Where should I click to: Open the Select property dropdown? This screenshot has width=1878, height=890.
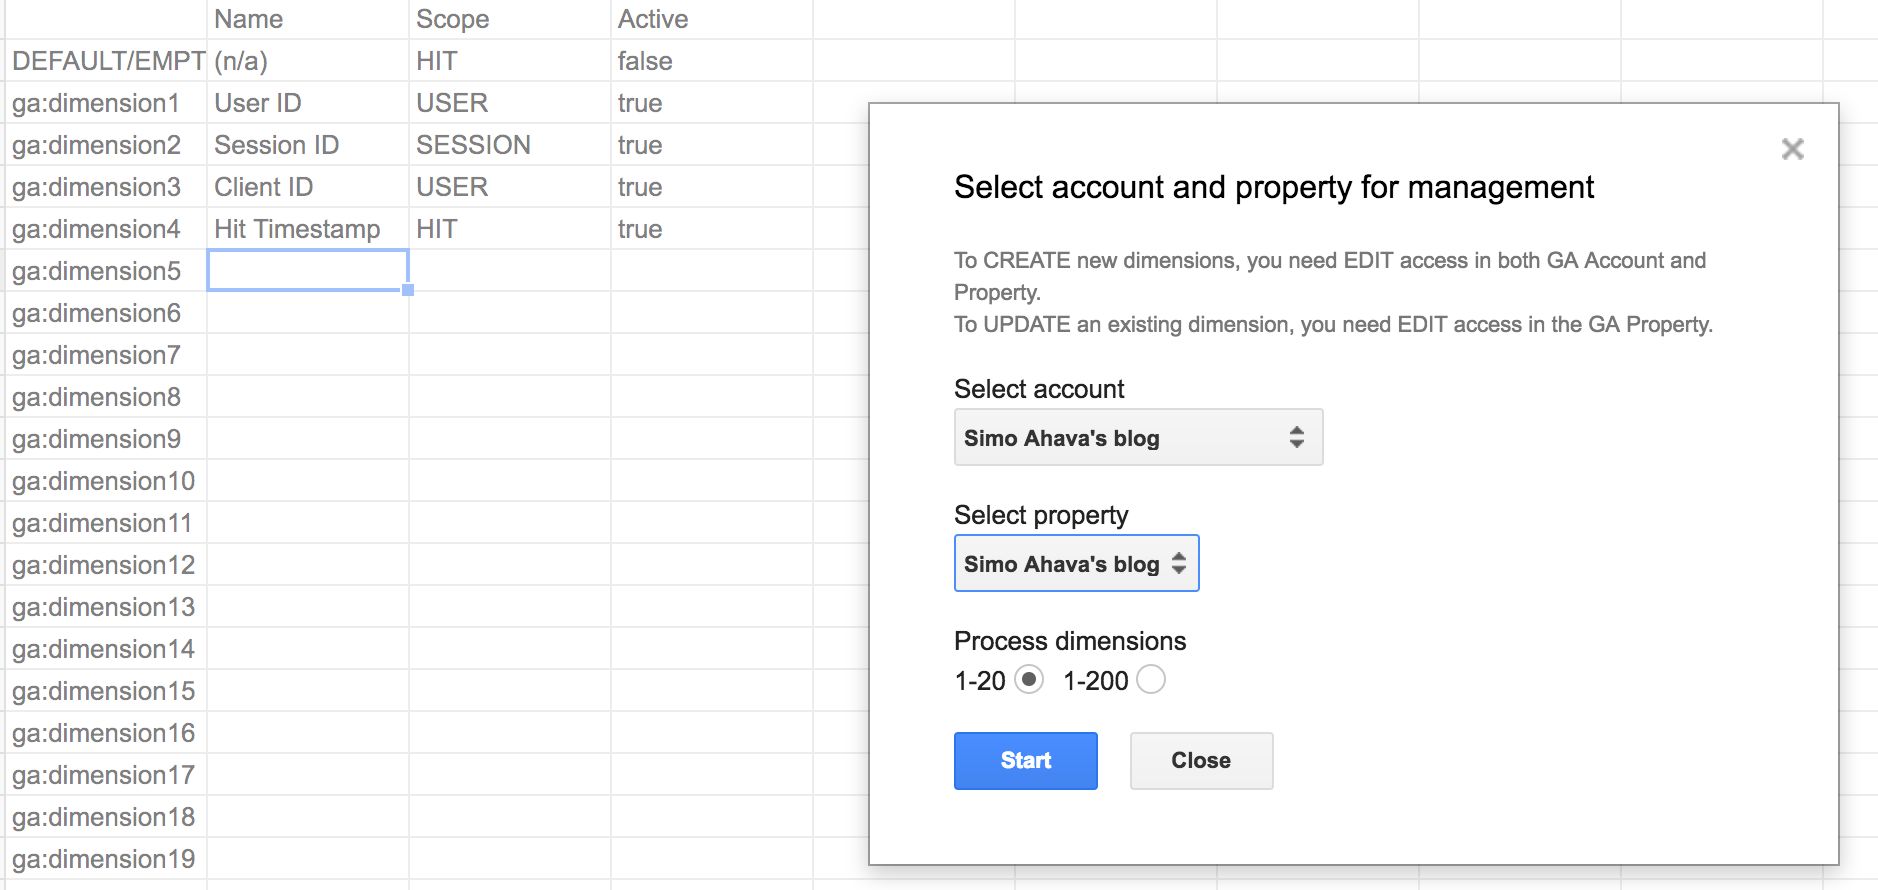[x=1076, y=563]
